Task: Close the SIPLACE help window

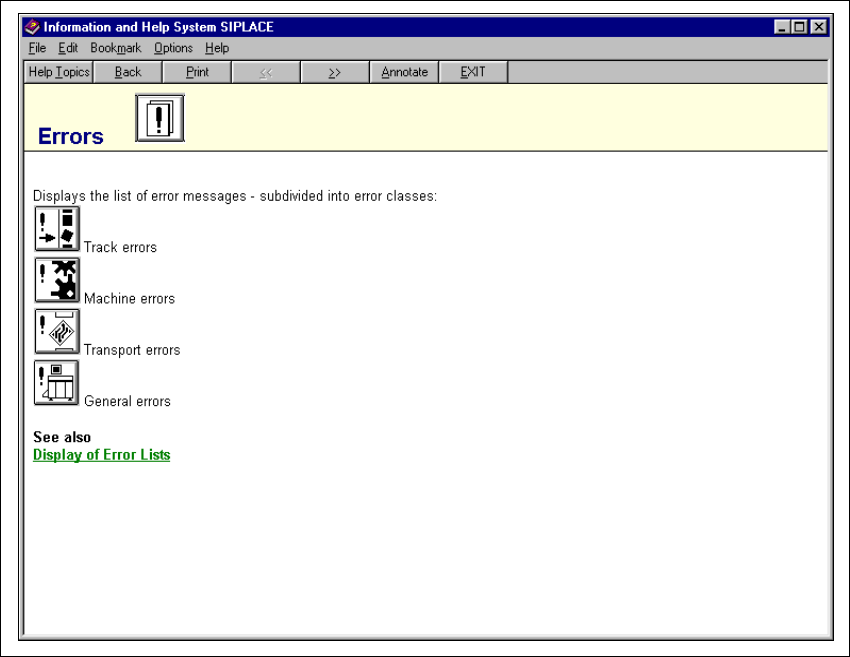Action: click(819, 27)
